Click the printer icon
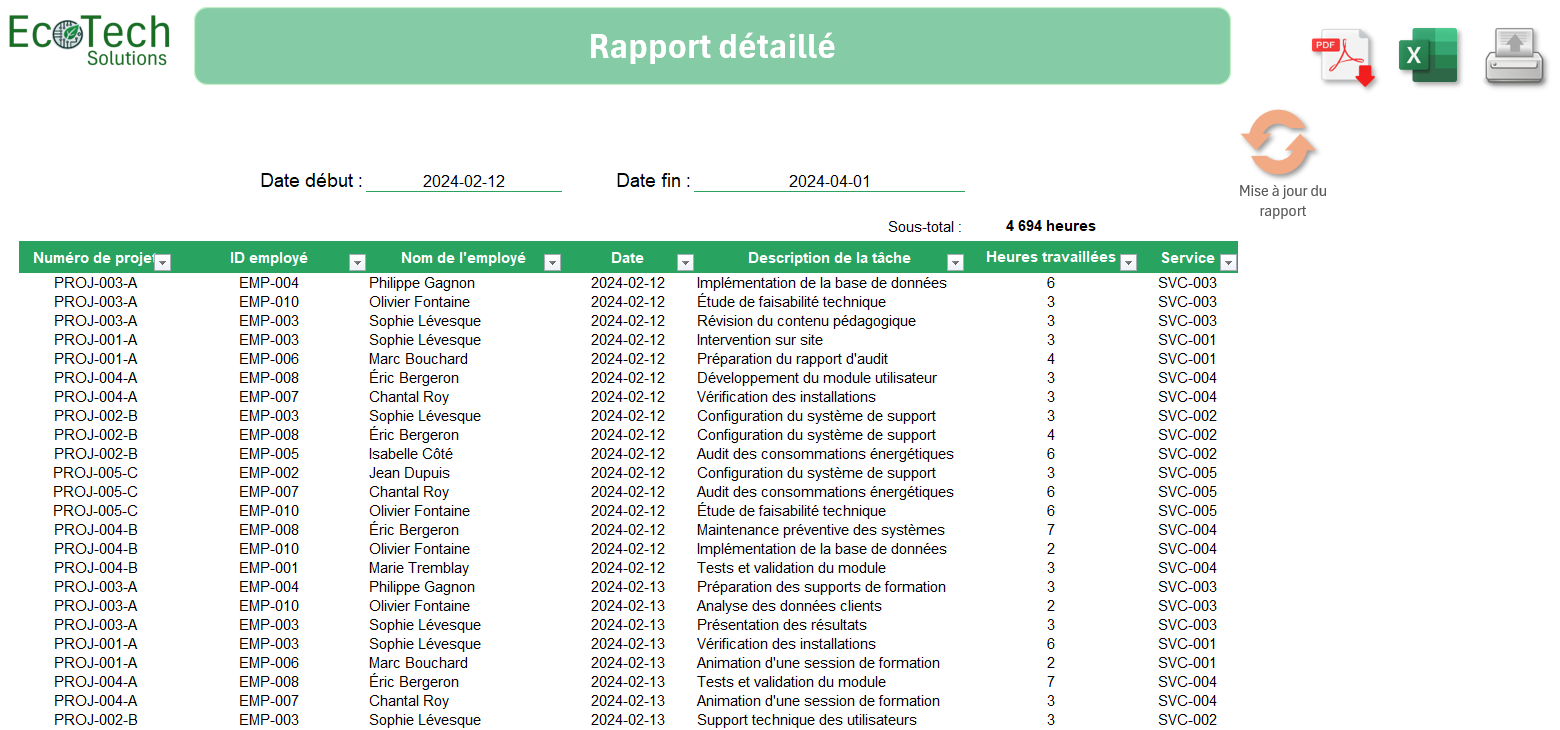The width and height of the screenshot is (1560, 730). pos(1515,57)
